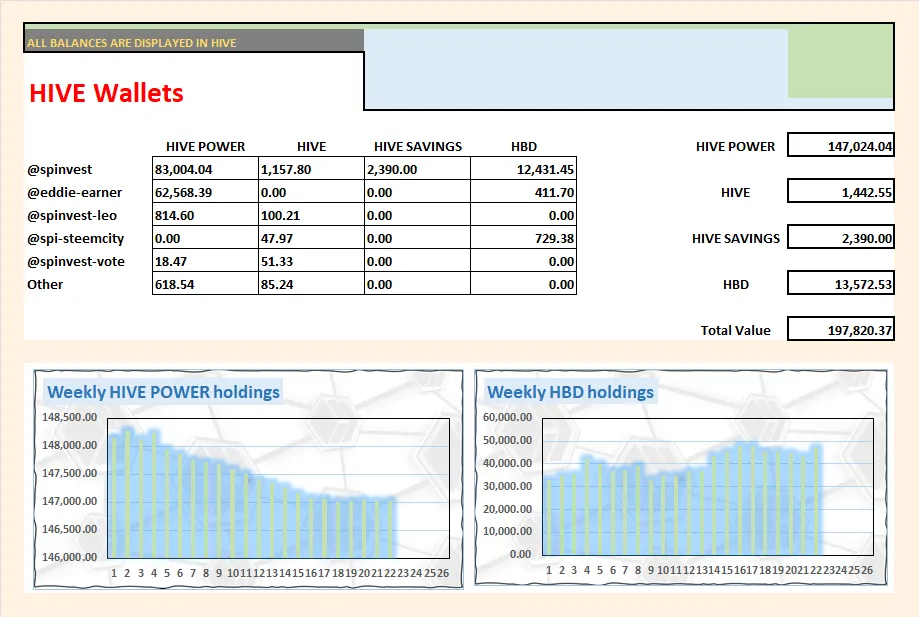
Task: Click the @spinvest HIVE POWER cell 83,004.04
Action: tap(205, 169)
